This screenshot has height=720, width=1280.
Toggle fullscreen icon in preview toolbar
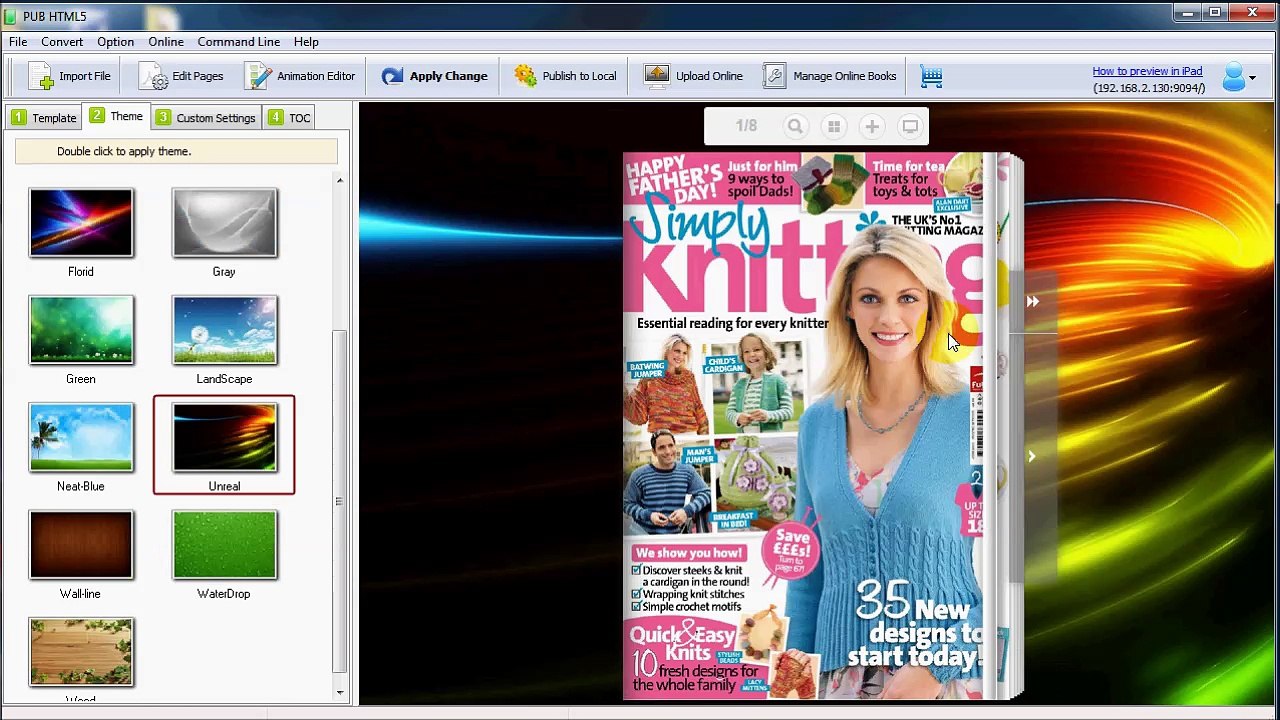(910, 127)
